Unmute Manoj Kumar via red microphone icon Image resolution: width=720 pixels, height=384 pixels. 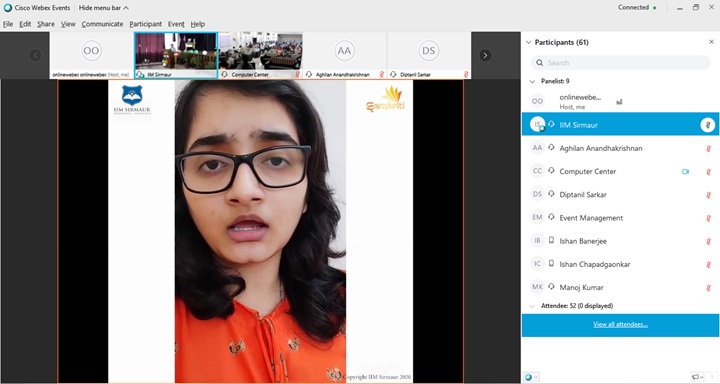click(x=708, y=288)
